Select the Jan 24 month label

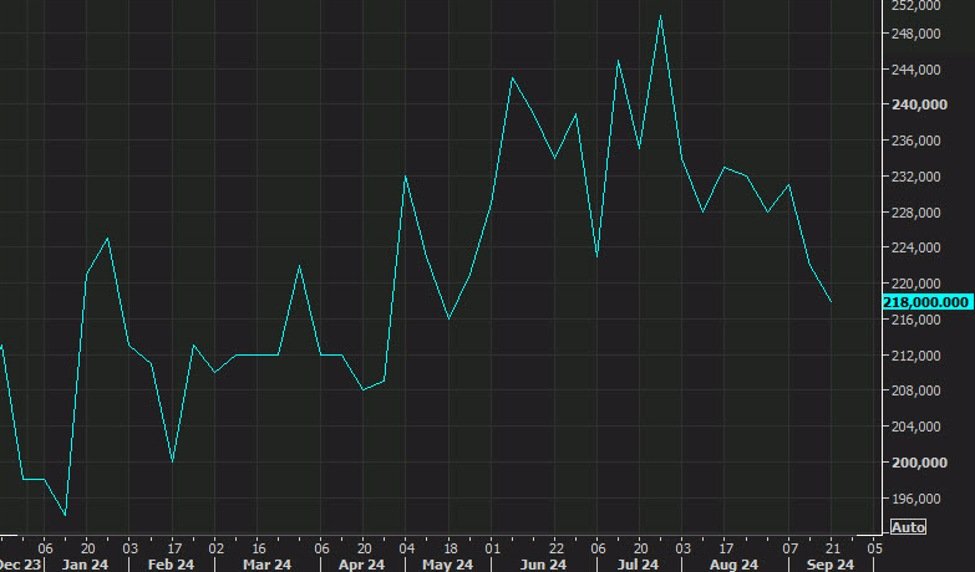pos(85,565)
